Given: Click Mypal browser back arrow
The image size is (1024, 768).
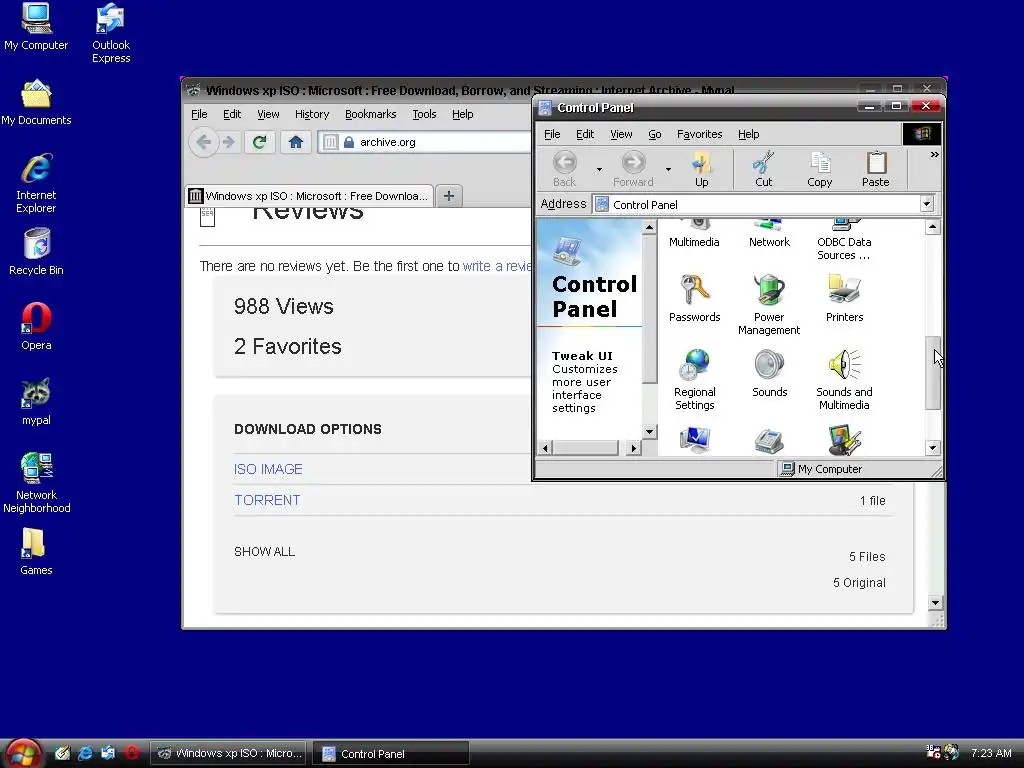Looking at the screenshot, I should pos(204,142).
